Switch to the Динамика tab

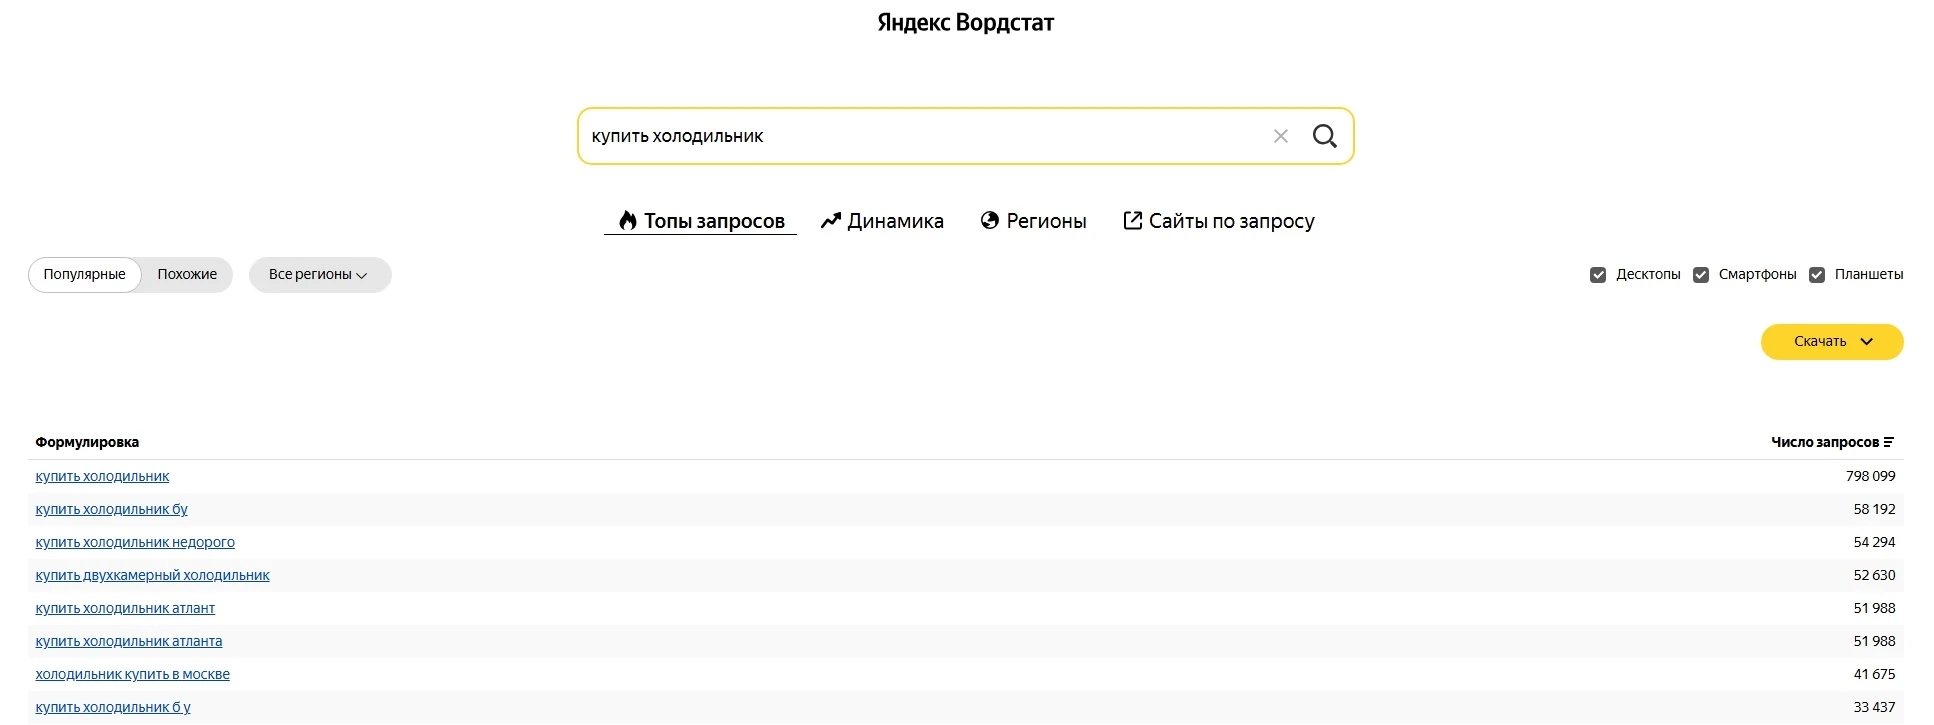point(882,221)
